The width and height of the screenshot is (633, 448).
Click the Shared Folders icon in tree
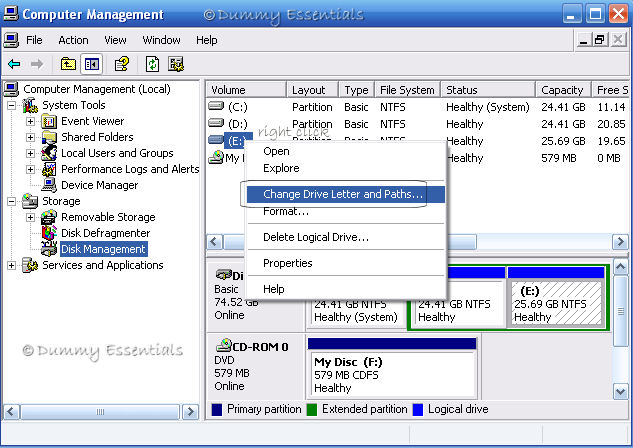pos(49,137)
